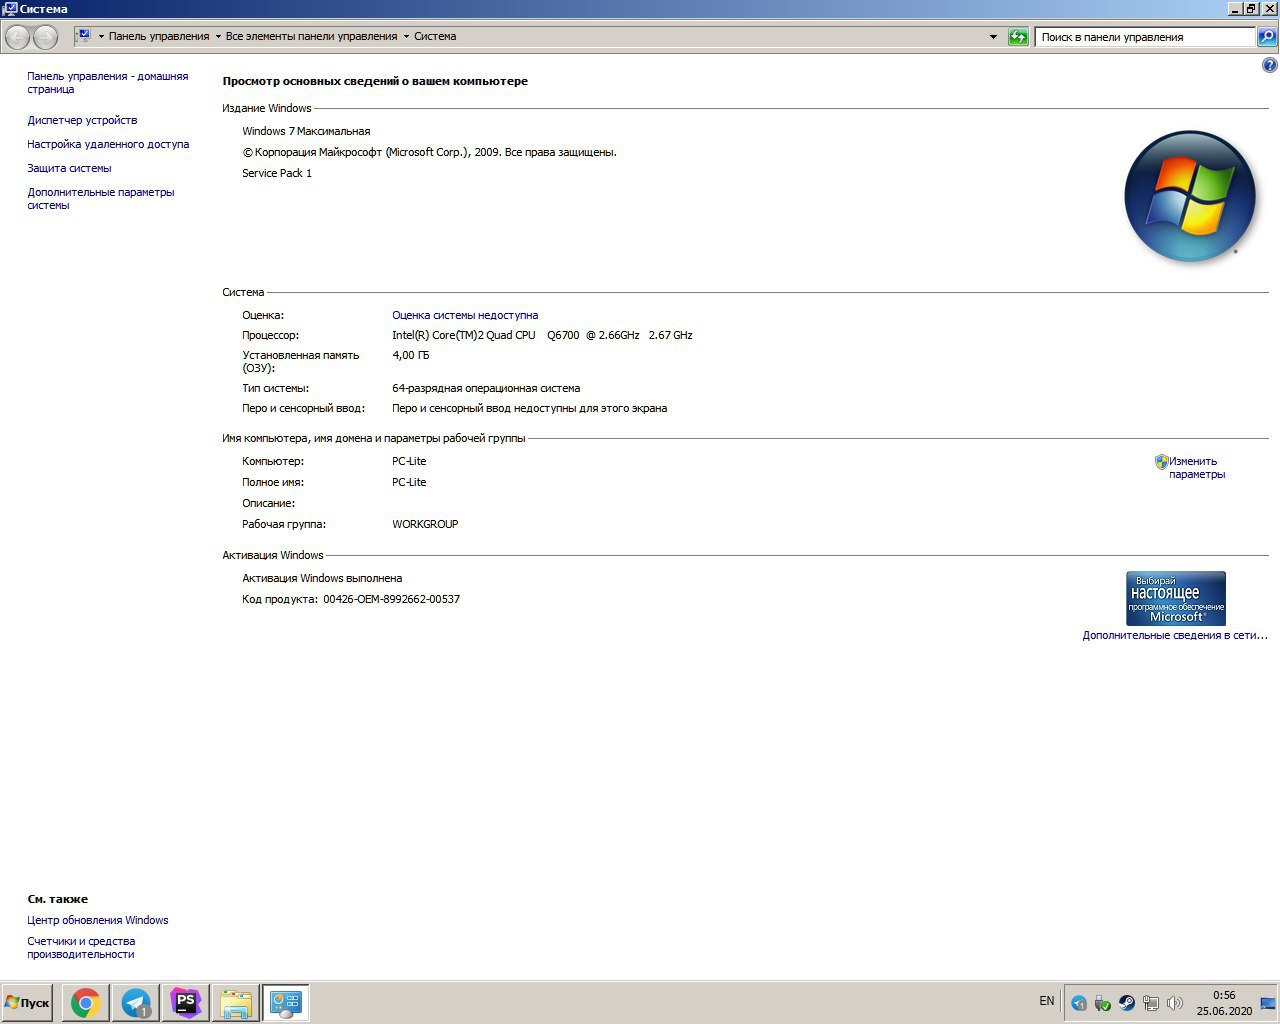
Task: Open Дополнительные параметры системы
Action: click(x=100, y=199)
